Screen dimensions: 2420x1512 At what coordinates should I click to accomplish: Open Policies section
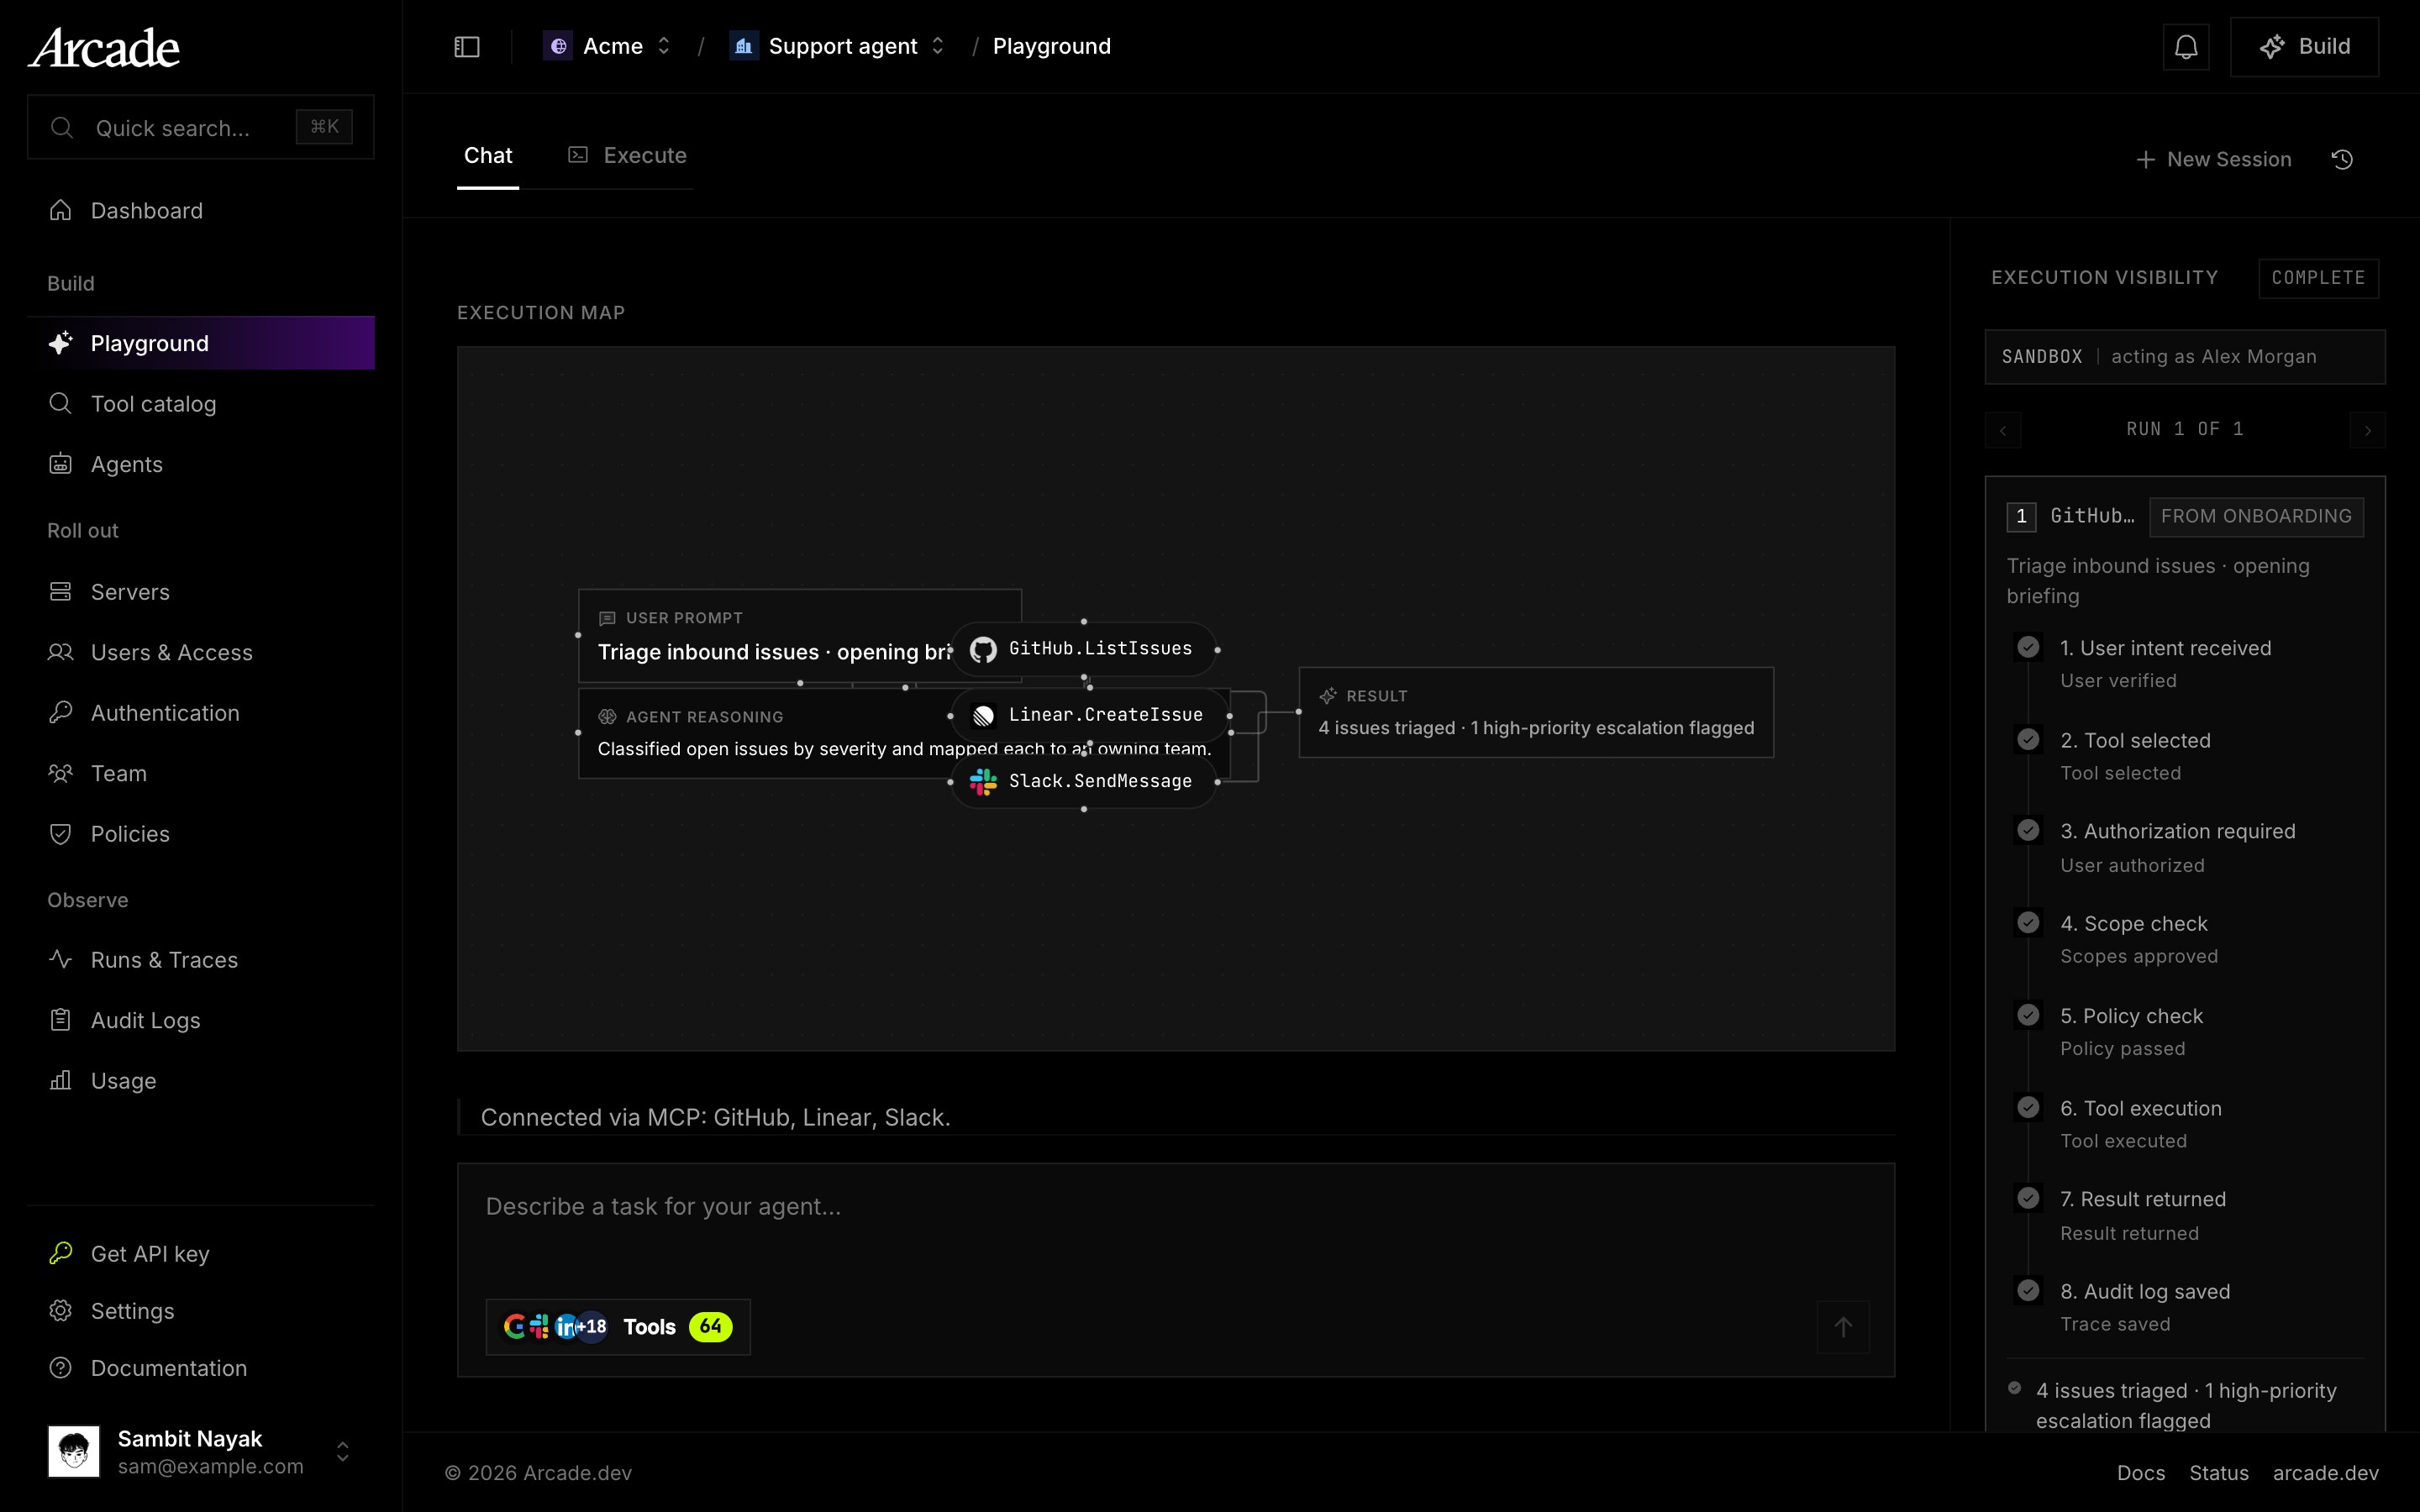(x=201, y=834)
